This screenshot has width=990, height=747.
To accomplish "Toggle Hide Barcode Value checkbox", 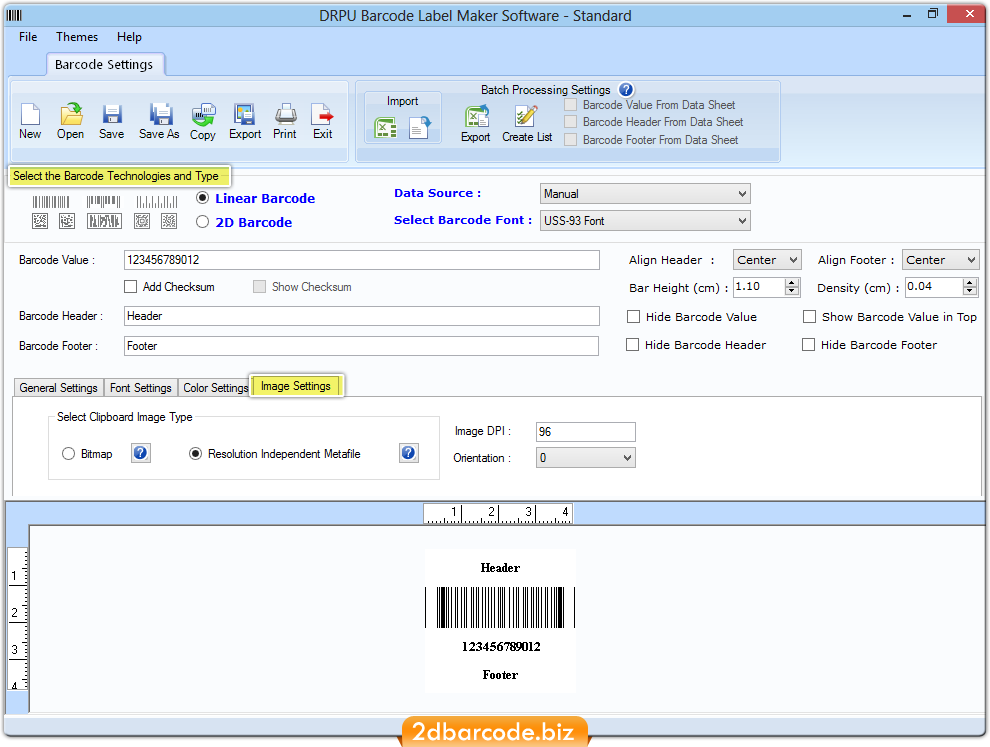I will (633, 316).
